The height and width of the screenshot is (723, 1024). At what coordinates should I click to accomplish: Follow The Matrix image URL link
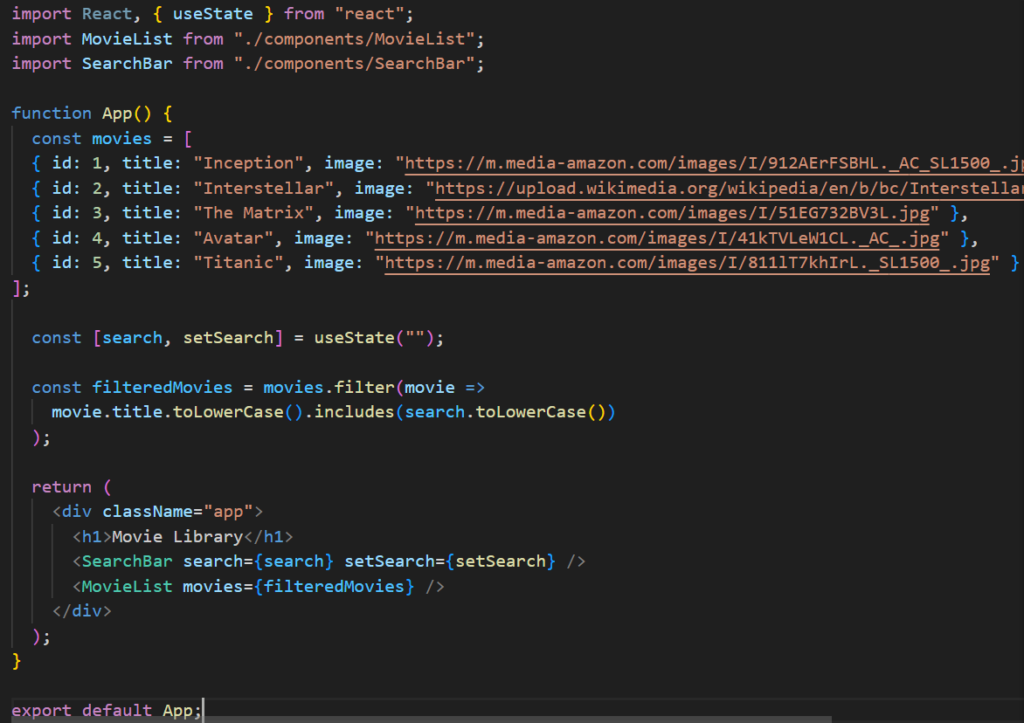(674, 213)
